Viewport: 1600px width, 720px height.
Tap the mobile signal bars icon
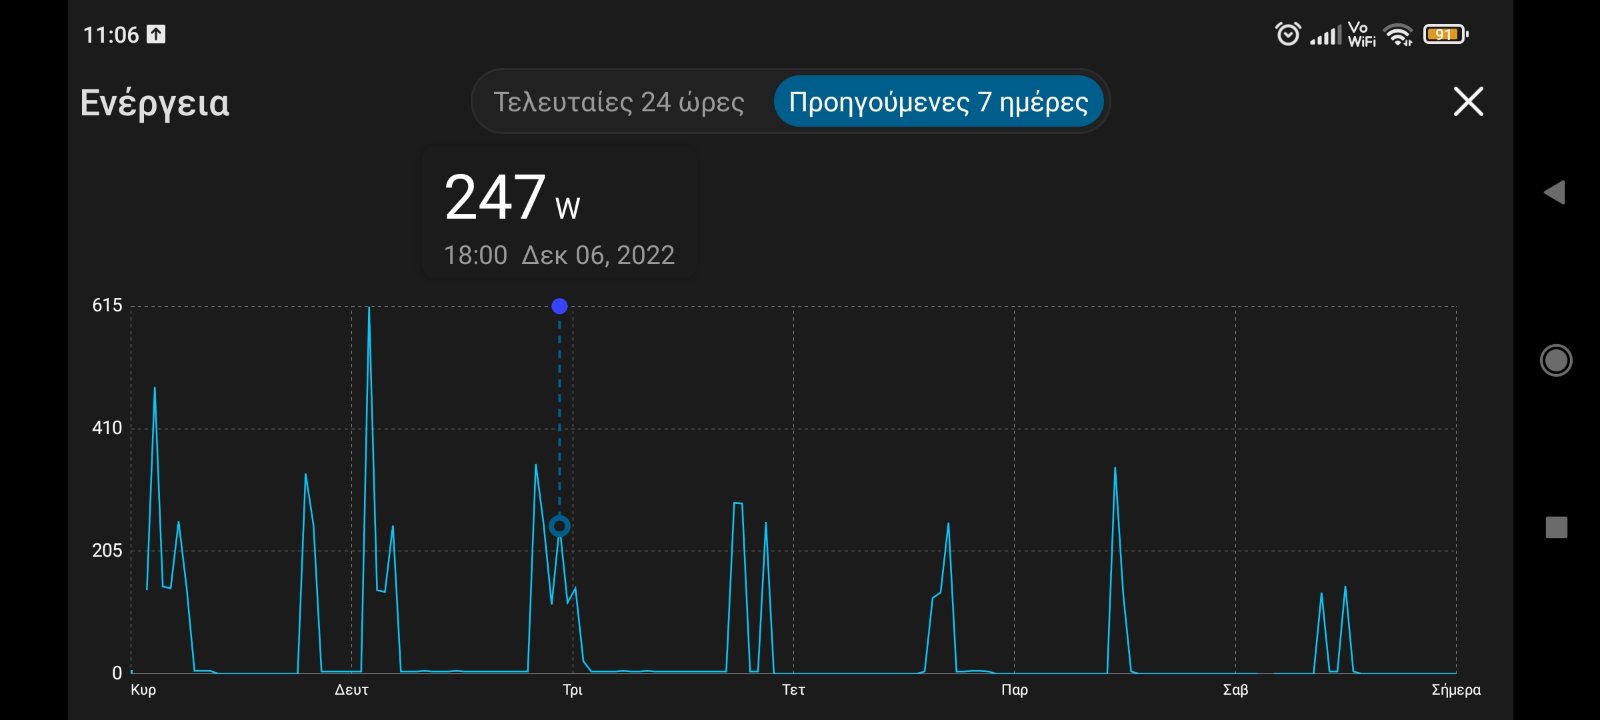click(1325, 36)
